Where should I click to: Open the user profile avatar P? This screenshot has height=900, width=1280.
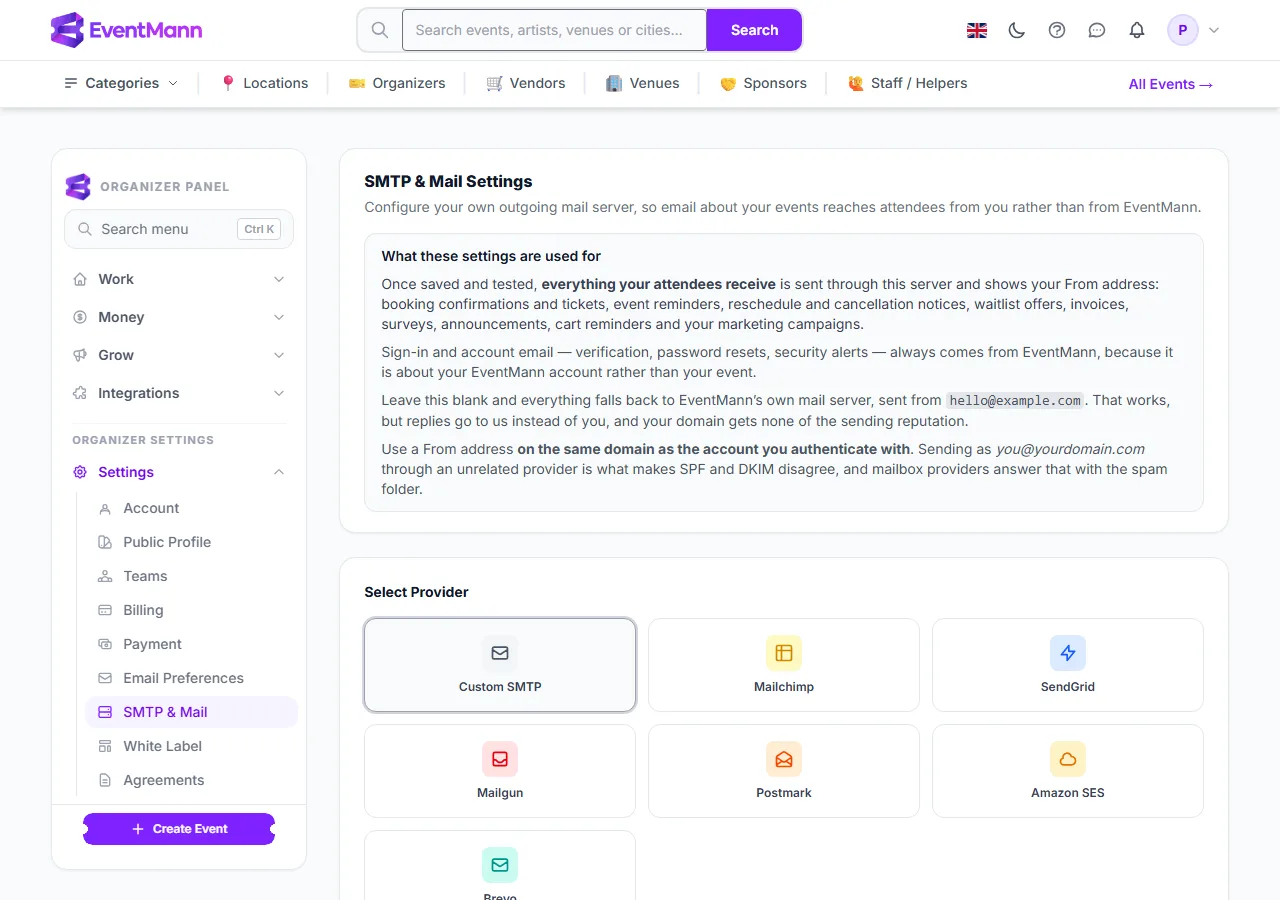1183,30
